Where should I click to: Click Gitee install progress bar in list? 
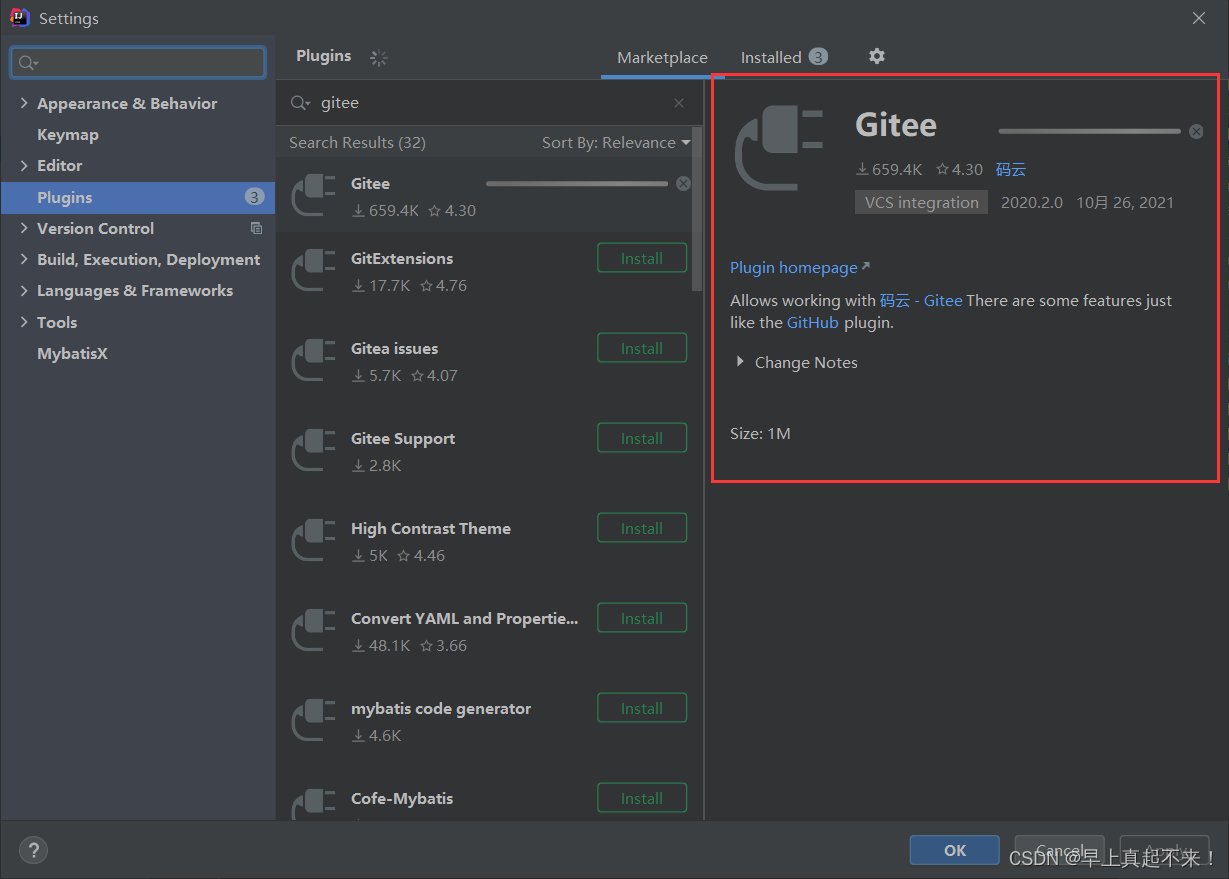click(x=577, y=183)
